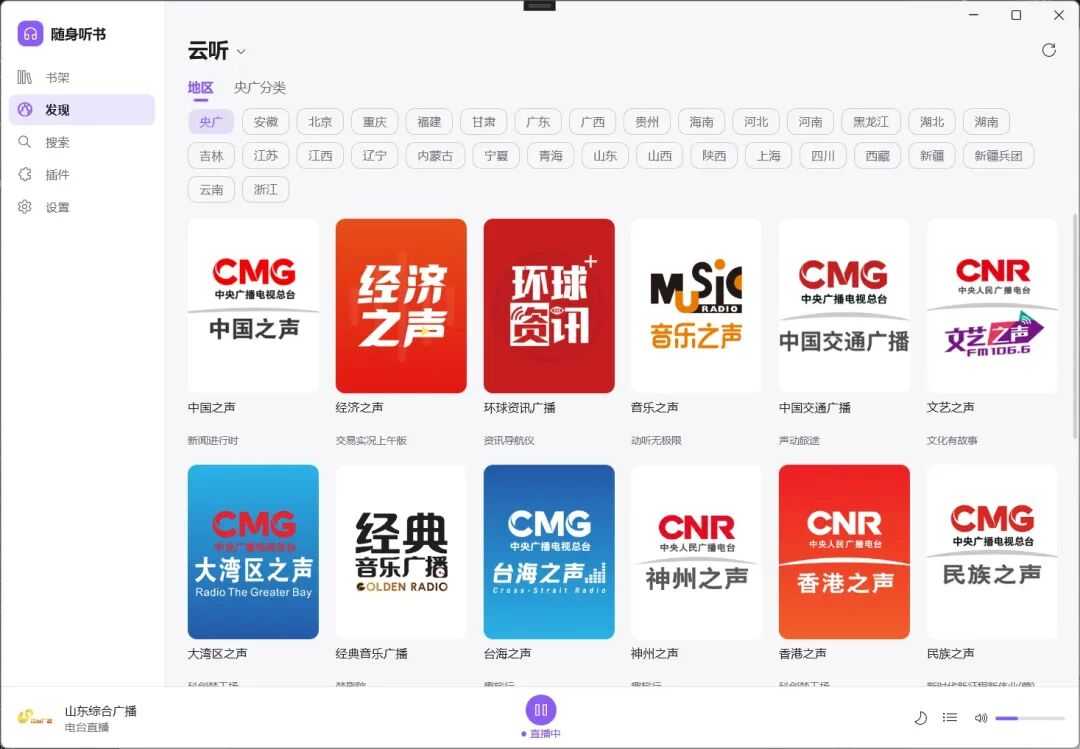
Task: Click the 随身听书 headphone app logo
Action: pos(30,34)
